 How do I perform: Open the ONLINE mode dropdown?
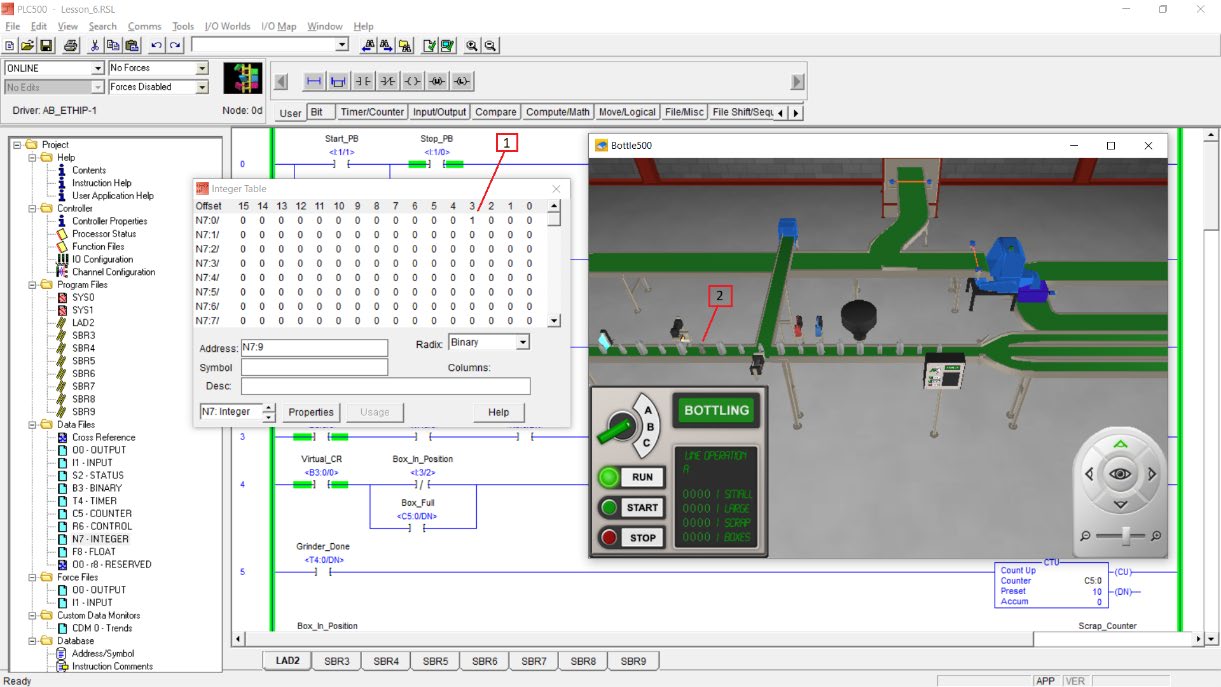pos(98,68)
